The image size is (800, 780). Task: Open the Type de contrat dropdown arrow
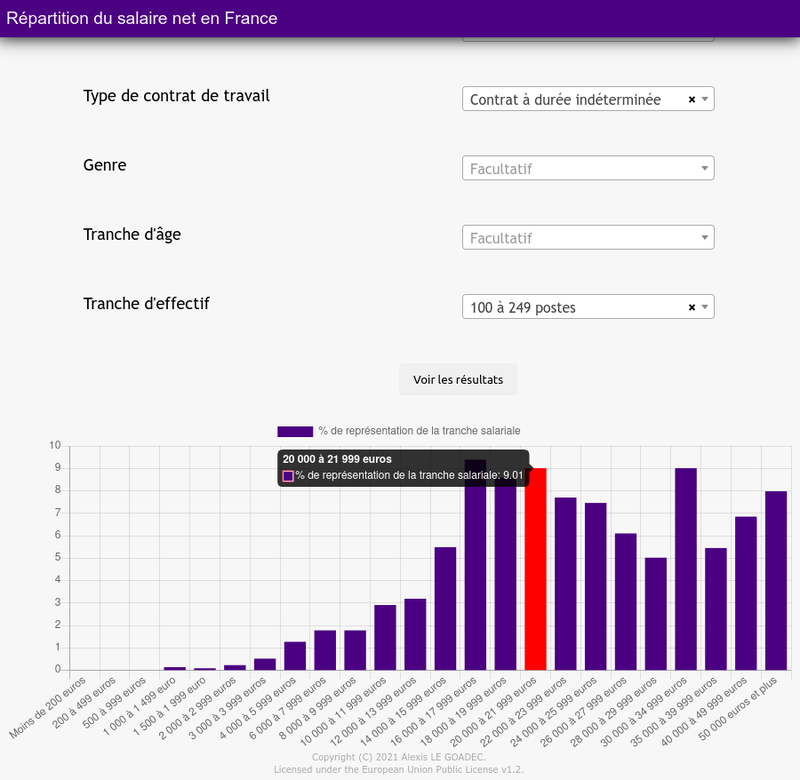click(705, 100)
